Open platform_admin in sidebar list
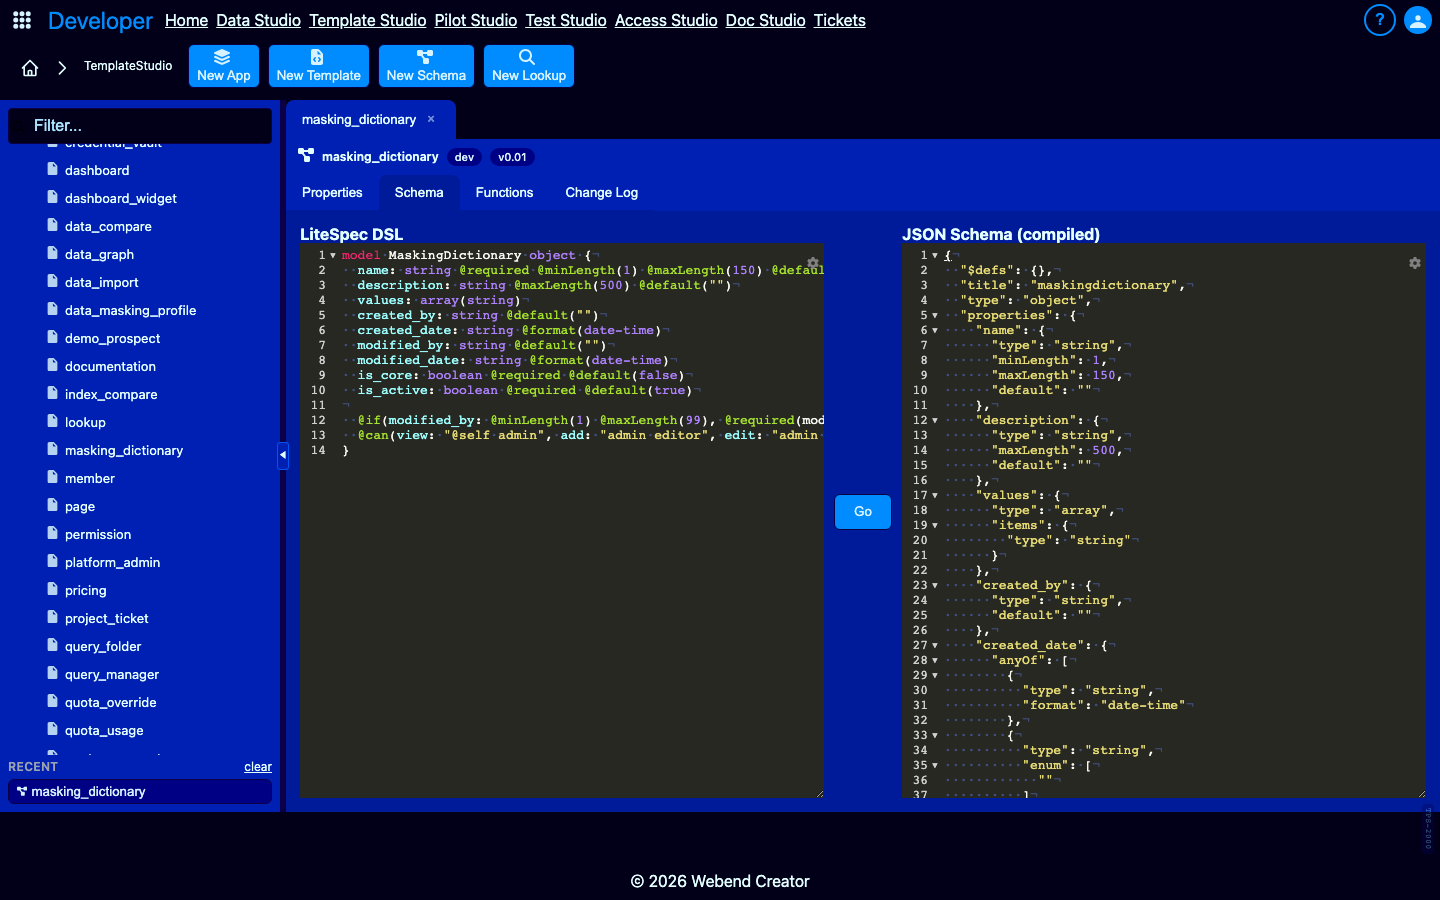This screenshot has height=900, width=1440. [112, 562]
